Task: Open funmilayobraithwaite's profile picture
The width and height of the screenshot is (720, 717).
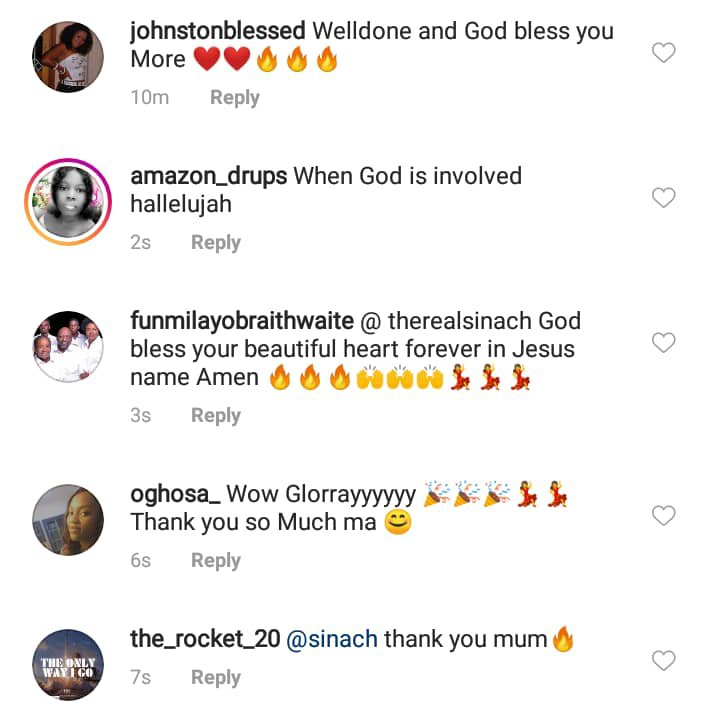Action: [68, 348]
